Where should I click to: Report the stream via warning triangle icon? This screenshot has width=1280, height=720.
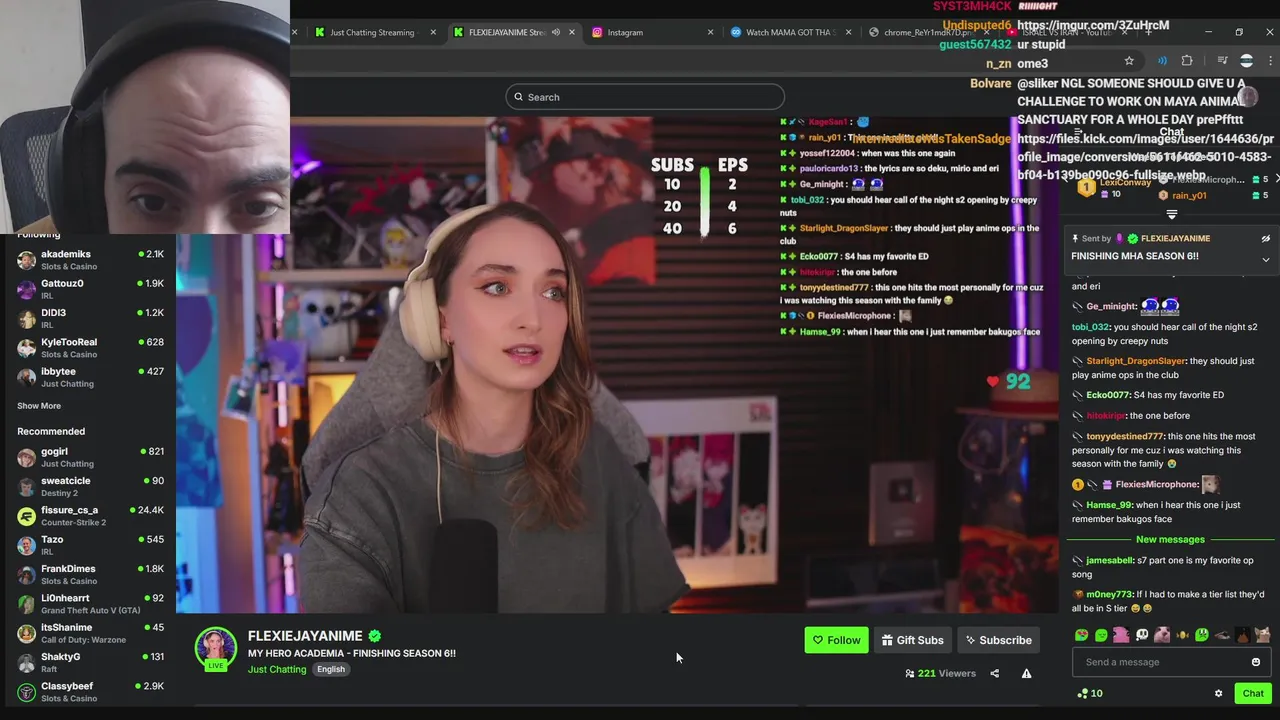tap(1026, 673)
